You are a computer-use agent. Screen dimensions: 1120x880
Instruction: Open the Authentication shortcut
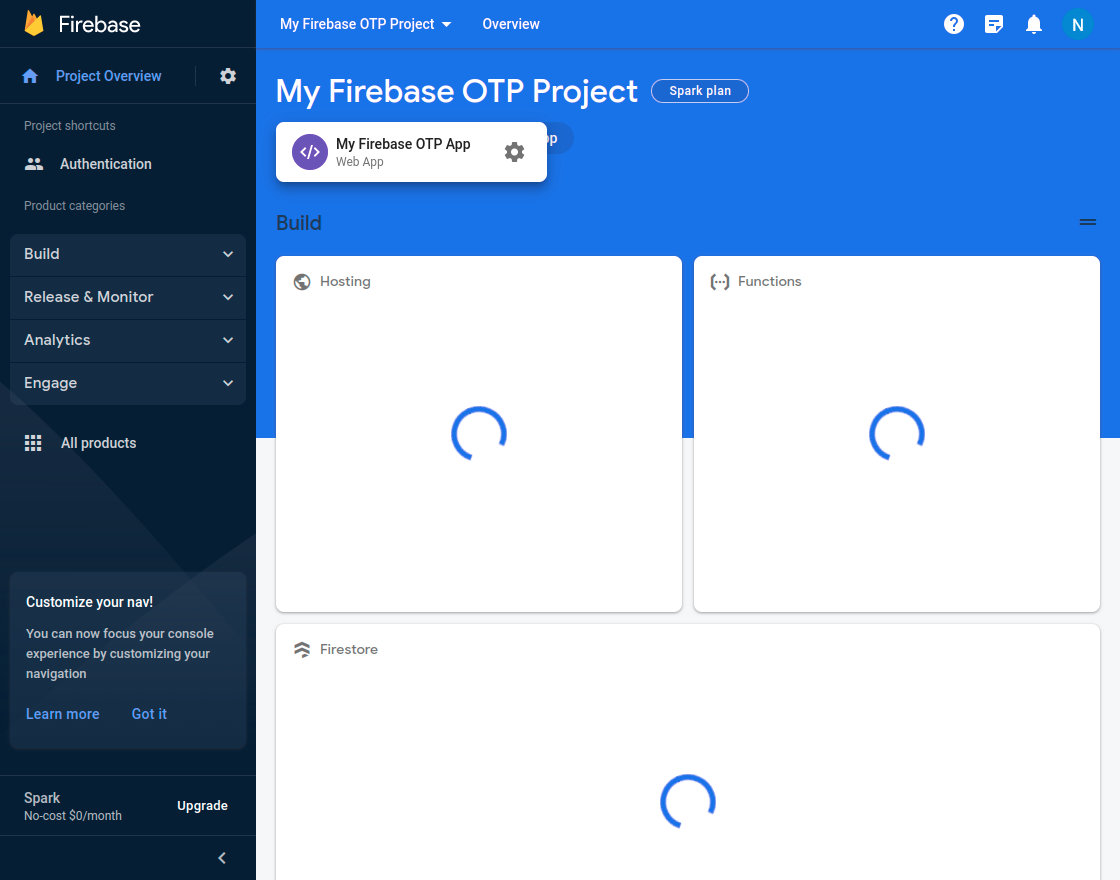pos(105,163)
